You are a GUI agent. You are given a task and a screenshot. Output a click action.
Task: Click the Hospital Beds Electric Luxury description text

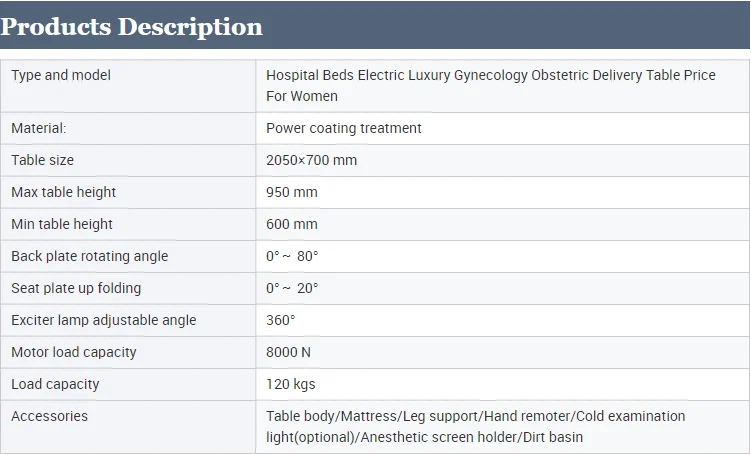[490, 86]
